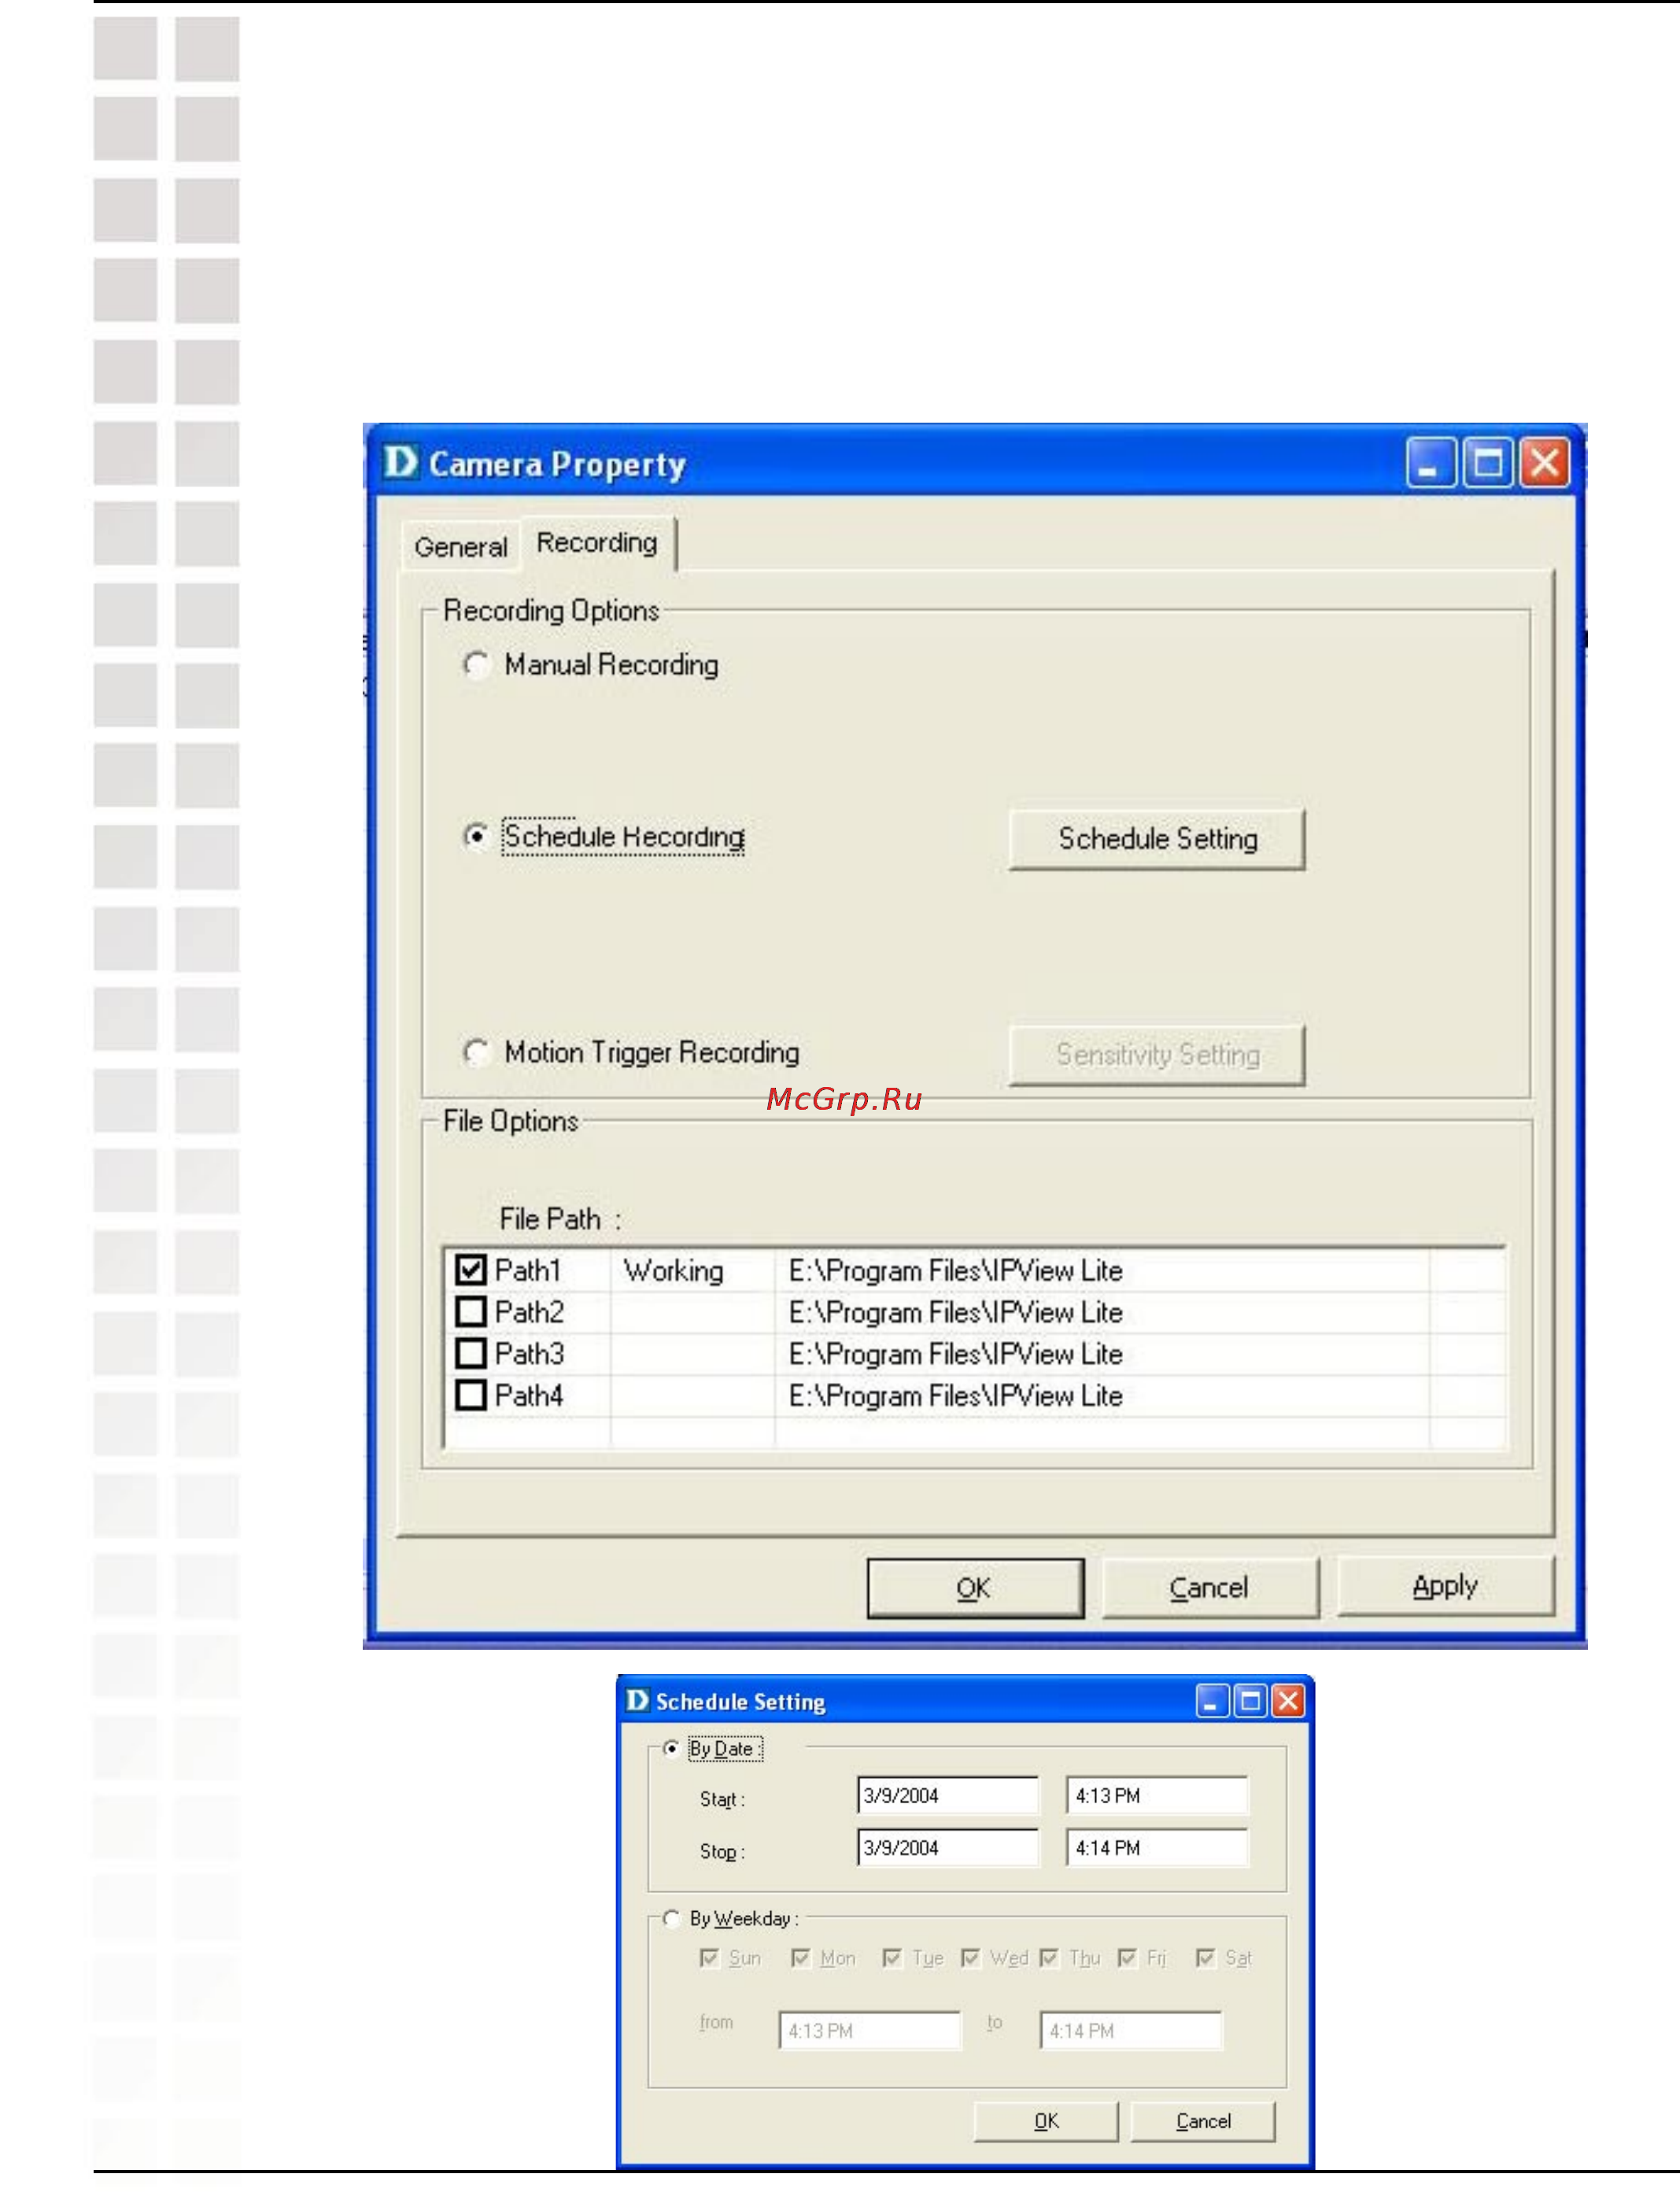Close the Camera Property window
Image resolution: width=1680 pixels, height=2196 pixels.
1544,463
